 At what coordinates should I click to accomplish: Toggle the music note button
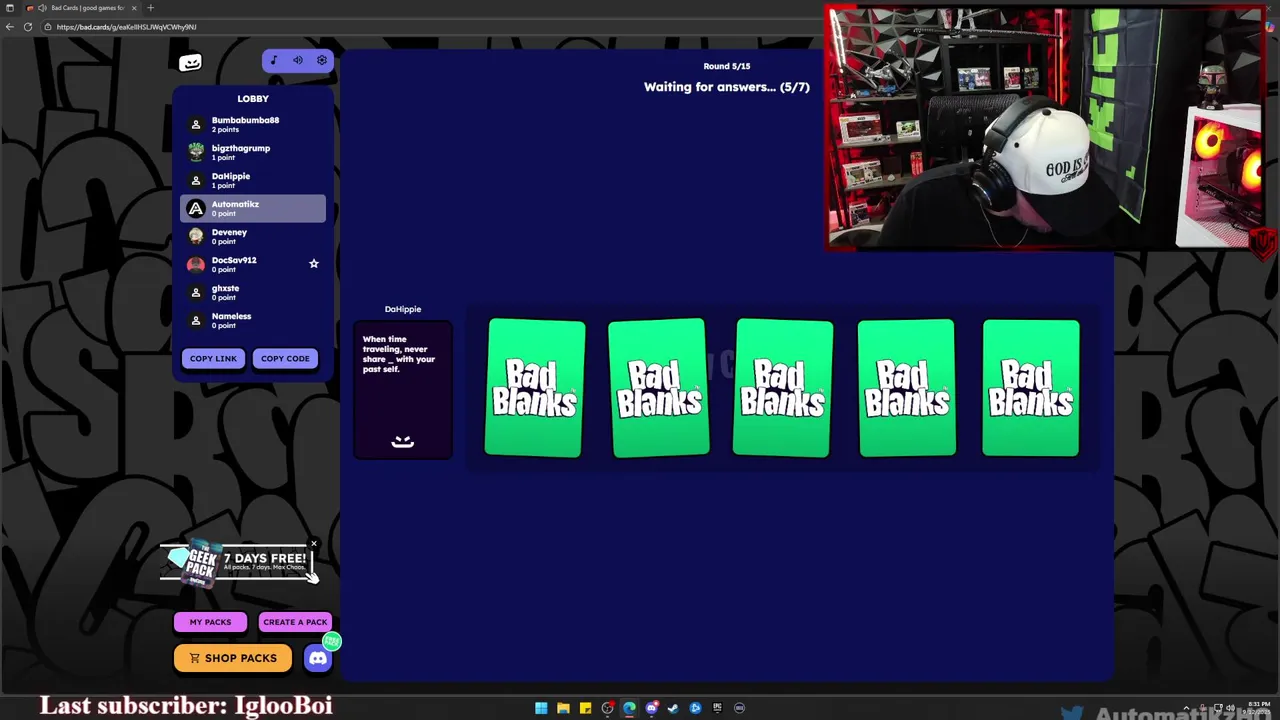pos(274,60)
